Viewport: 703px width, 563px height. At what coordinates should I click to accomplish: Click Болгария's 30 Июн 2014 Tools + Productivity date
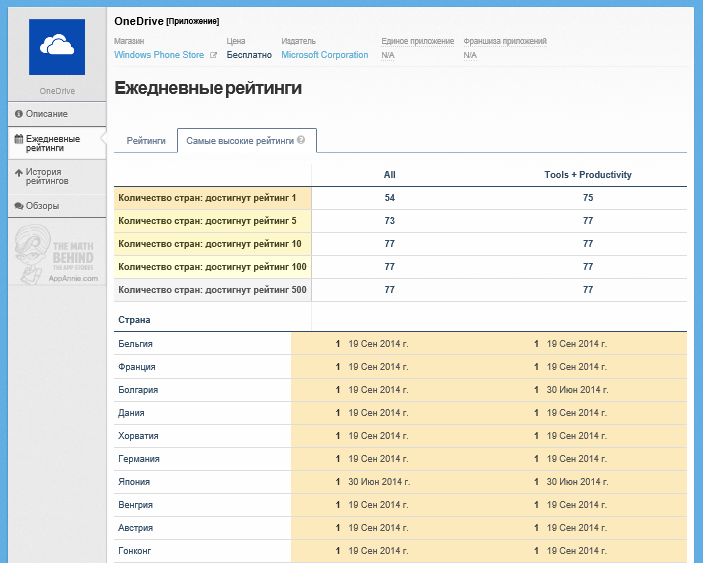(577, 390)
